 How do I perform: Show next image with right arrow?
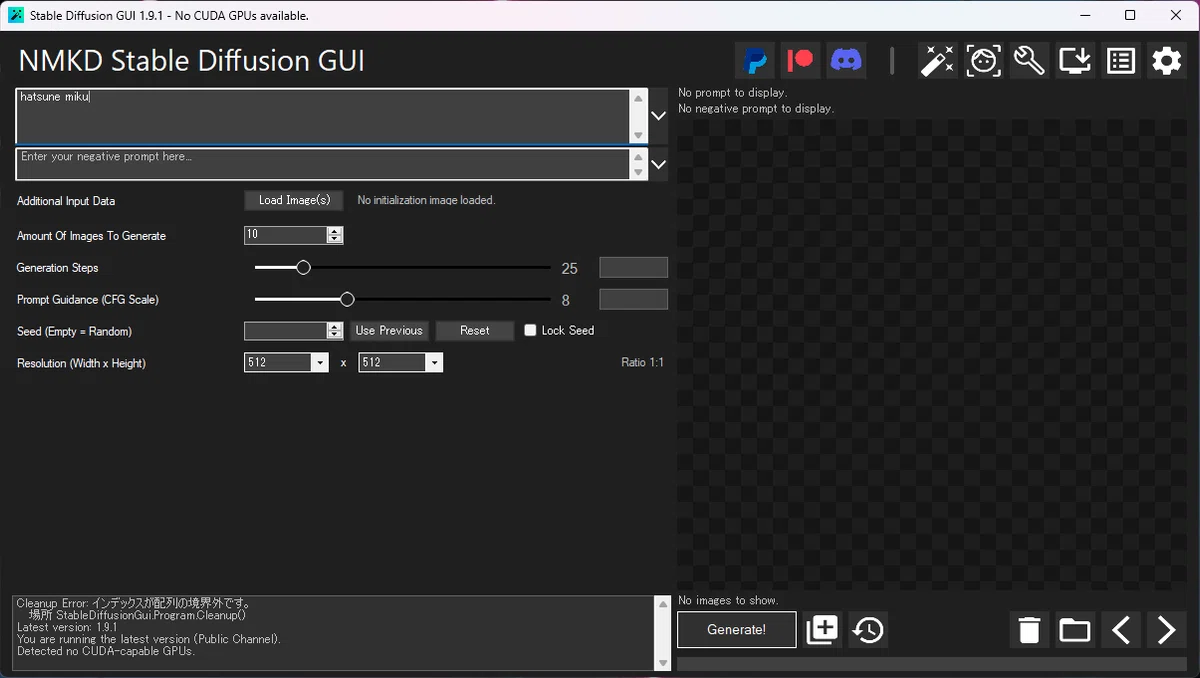[1167, 629]
